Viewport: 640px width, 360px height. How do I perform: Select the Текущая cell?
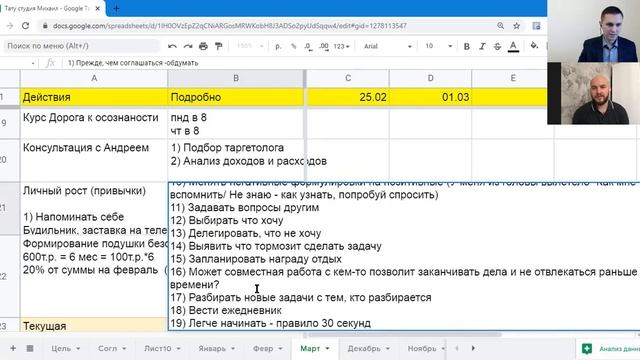(x=94, y=324)
